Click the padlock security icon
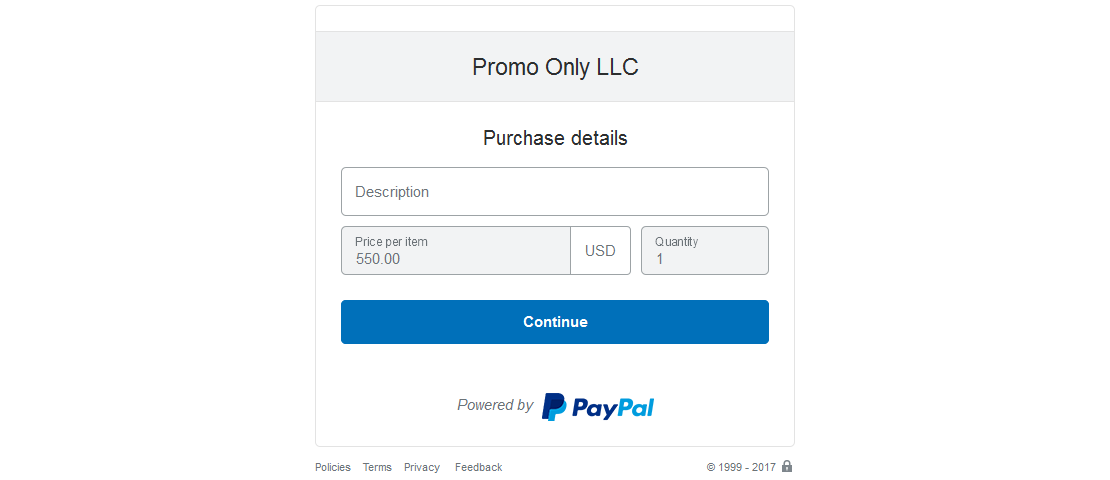1110x480 pixels. [786, 467]
